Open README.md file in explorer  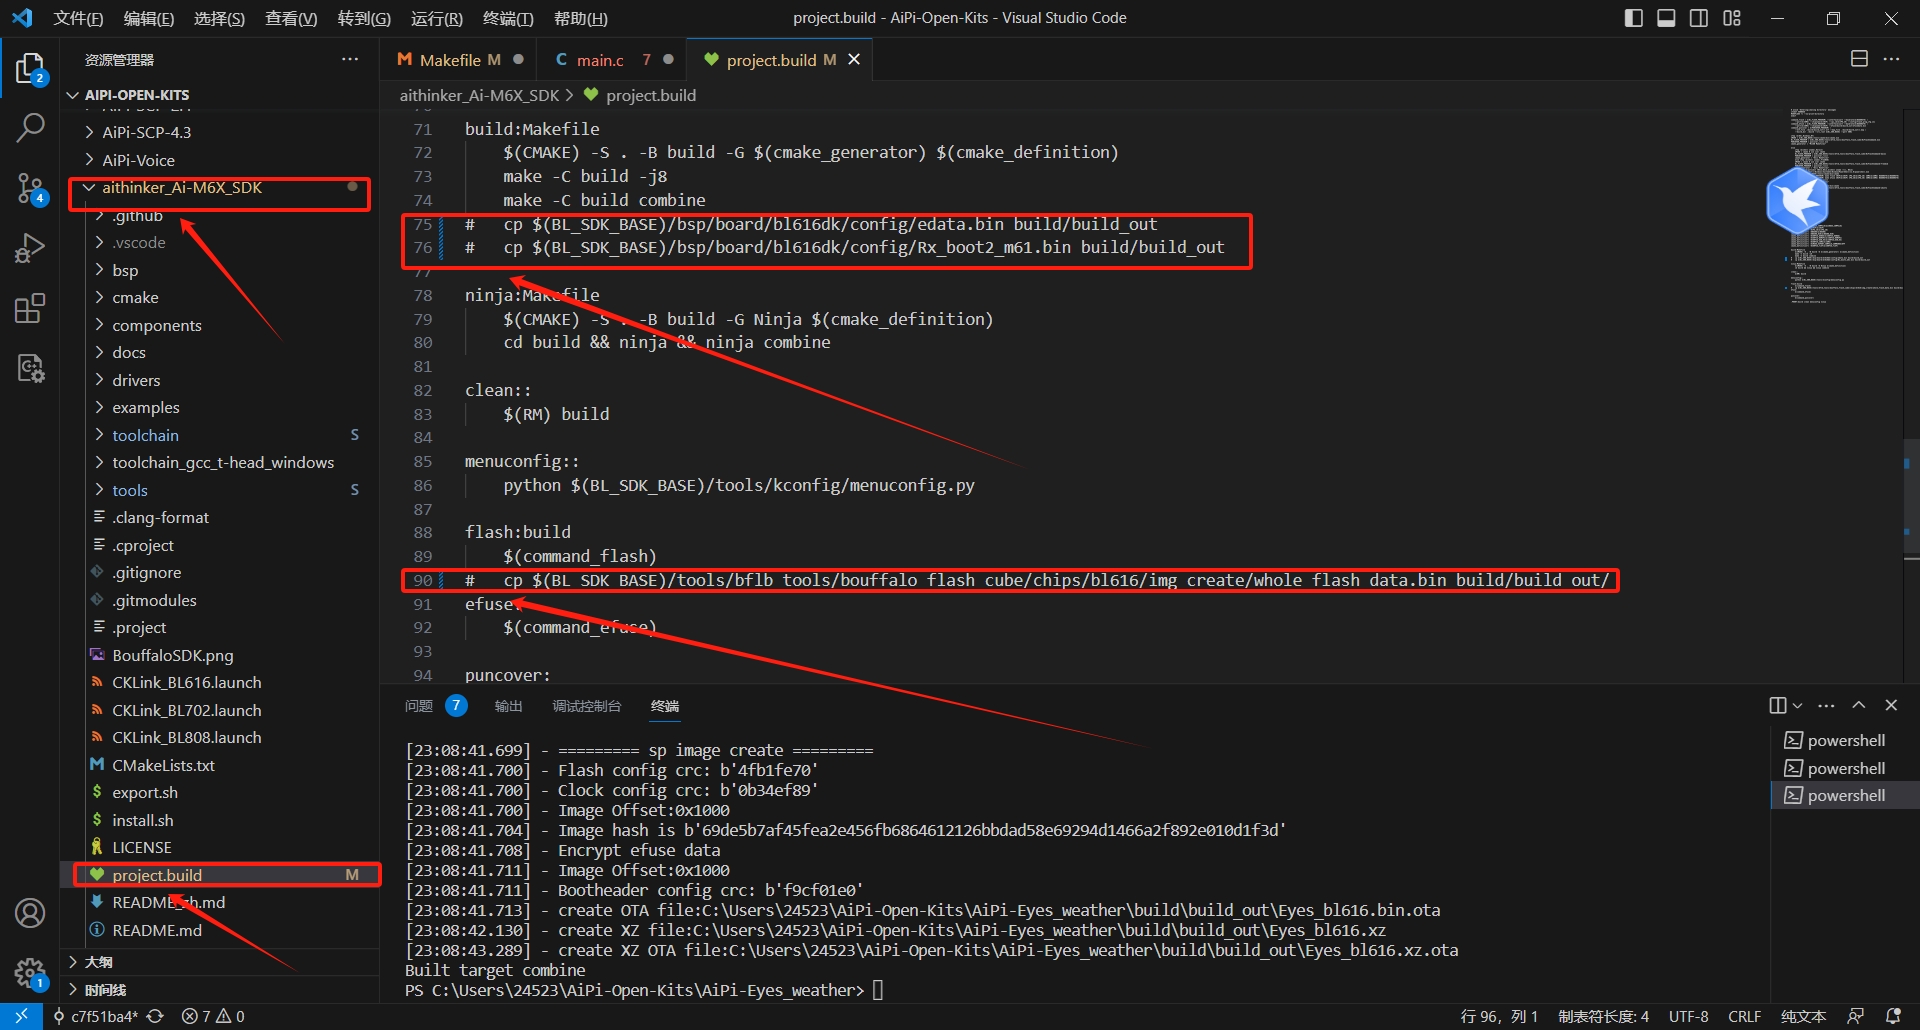[x=220, y=930]
